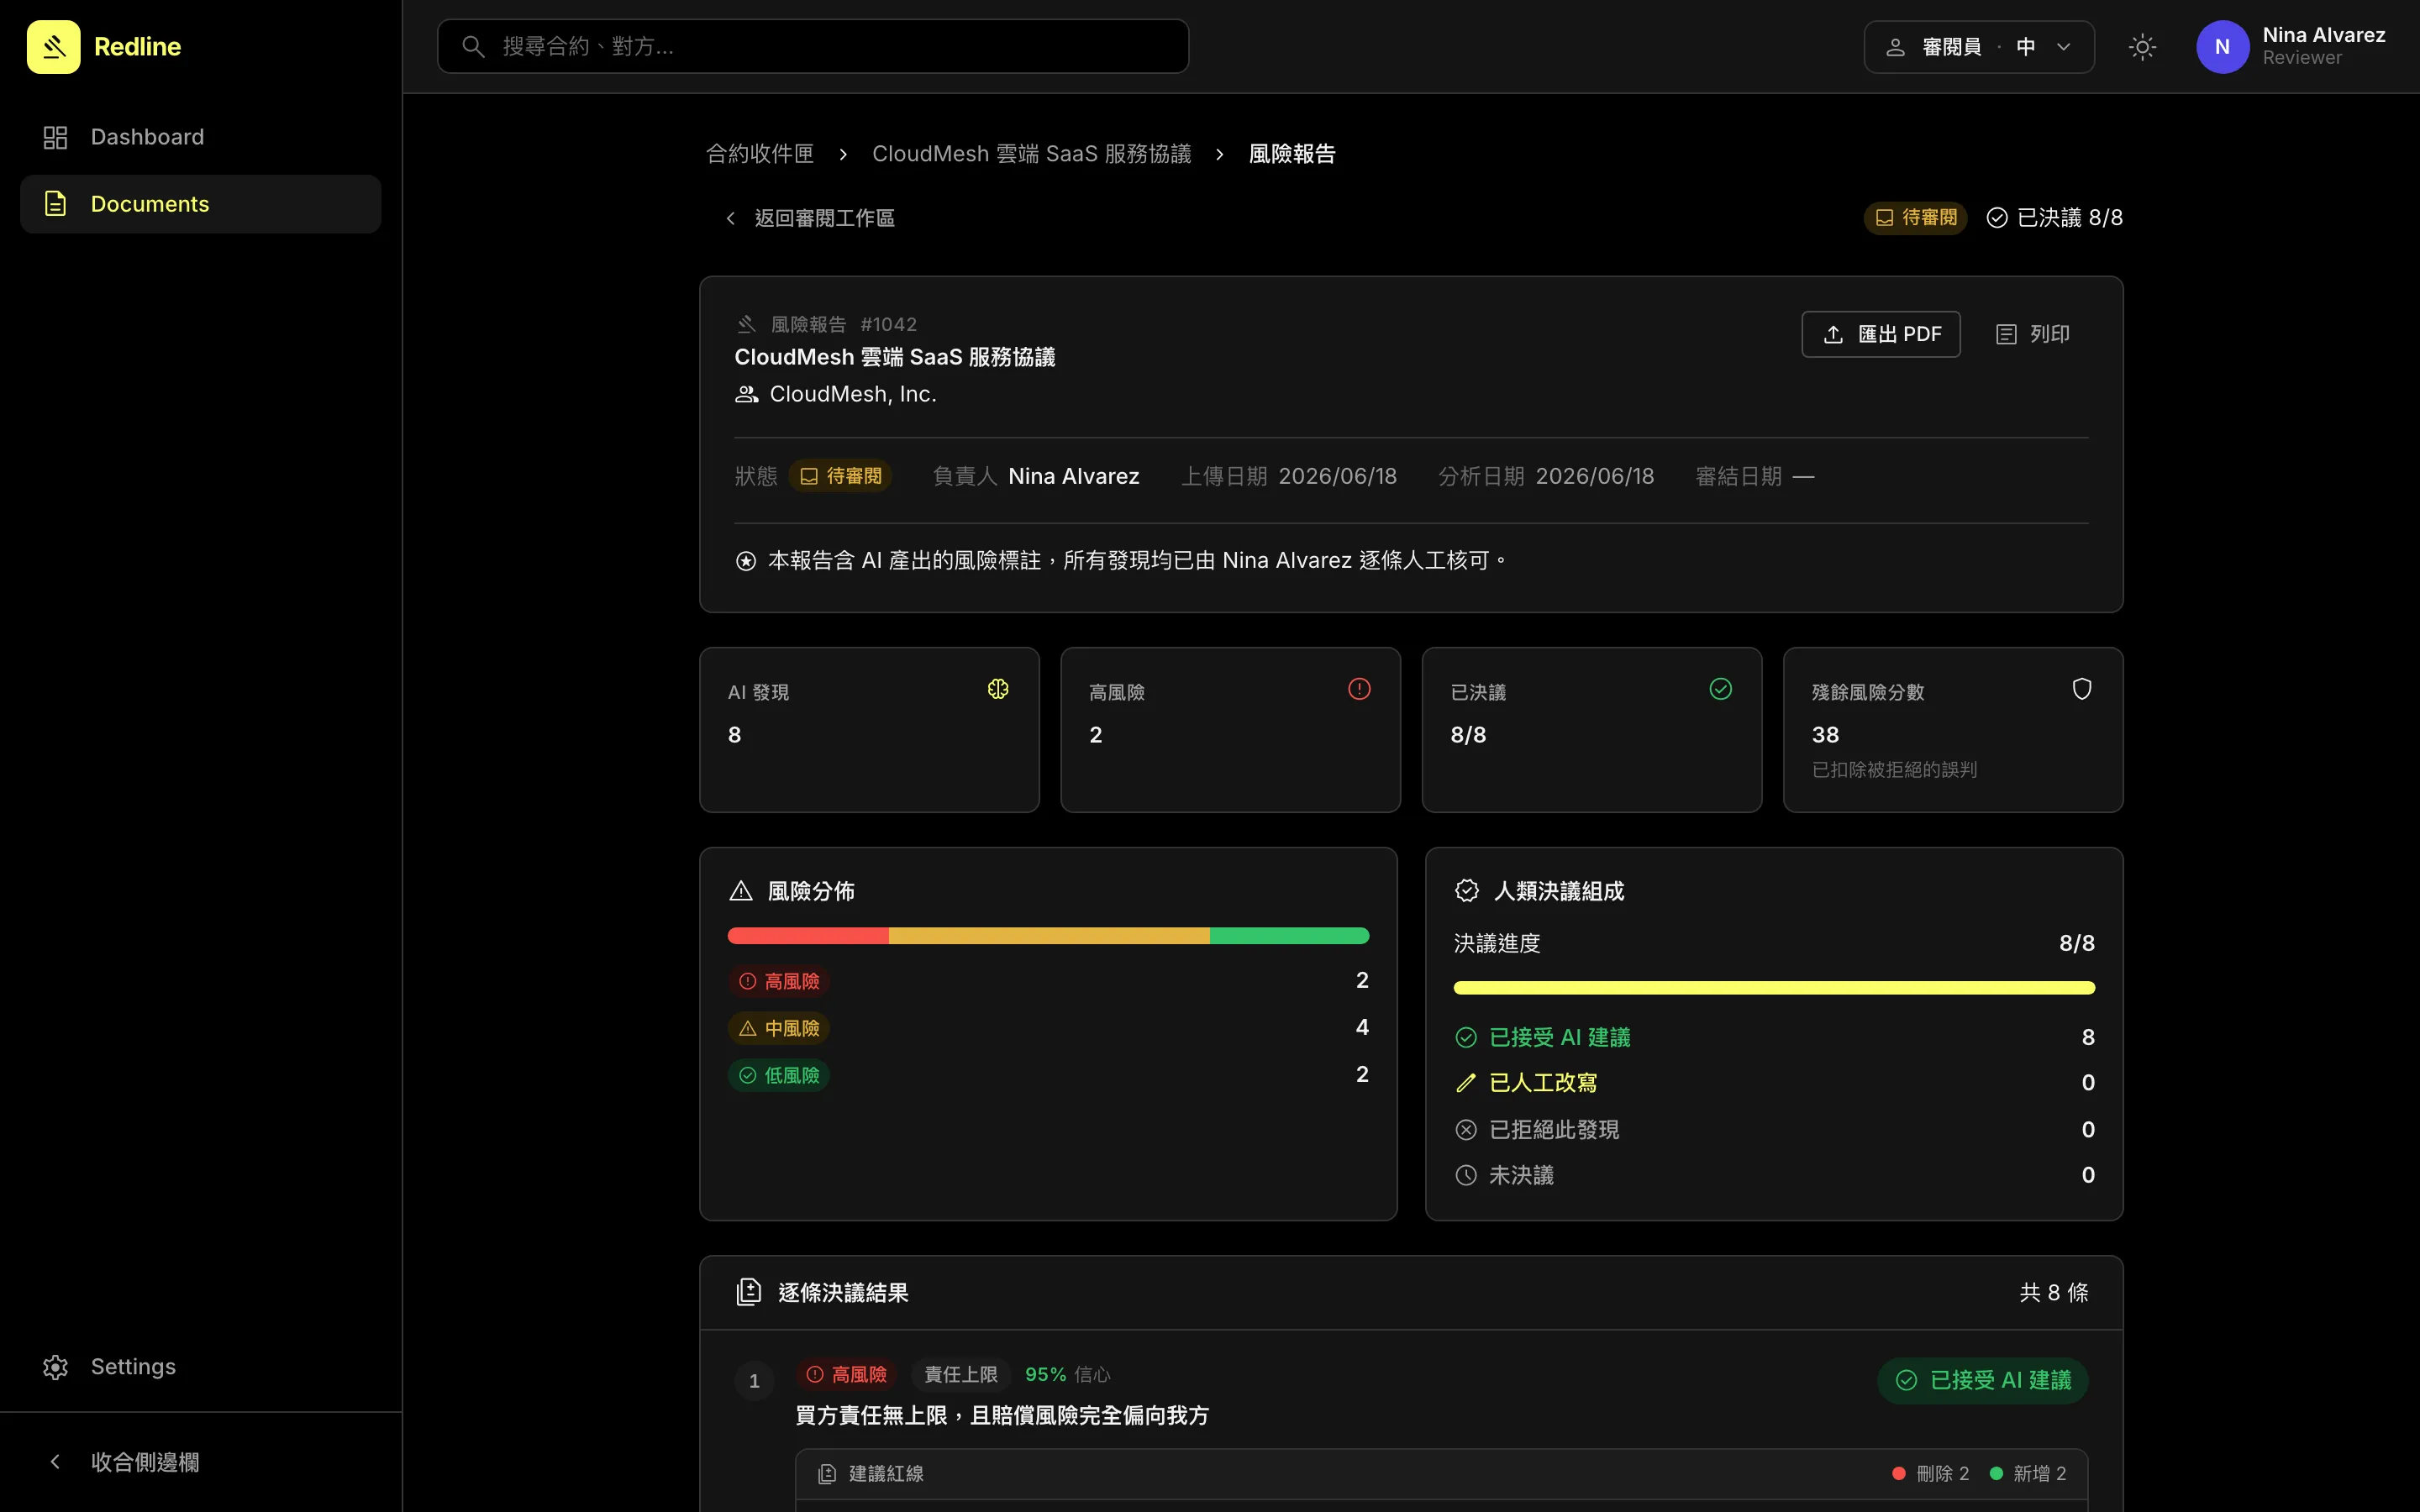Image resolution: width=2420 pixels, height=1512 pixels.
Task: Click the 中風險 tag in 風險分佈
Action: (x=779, y=1028)
